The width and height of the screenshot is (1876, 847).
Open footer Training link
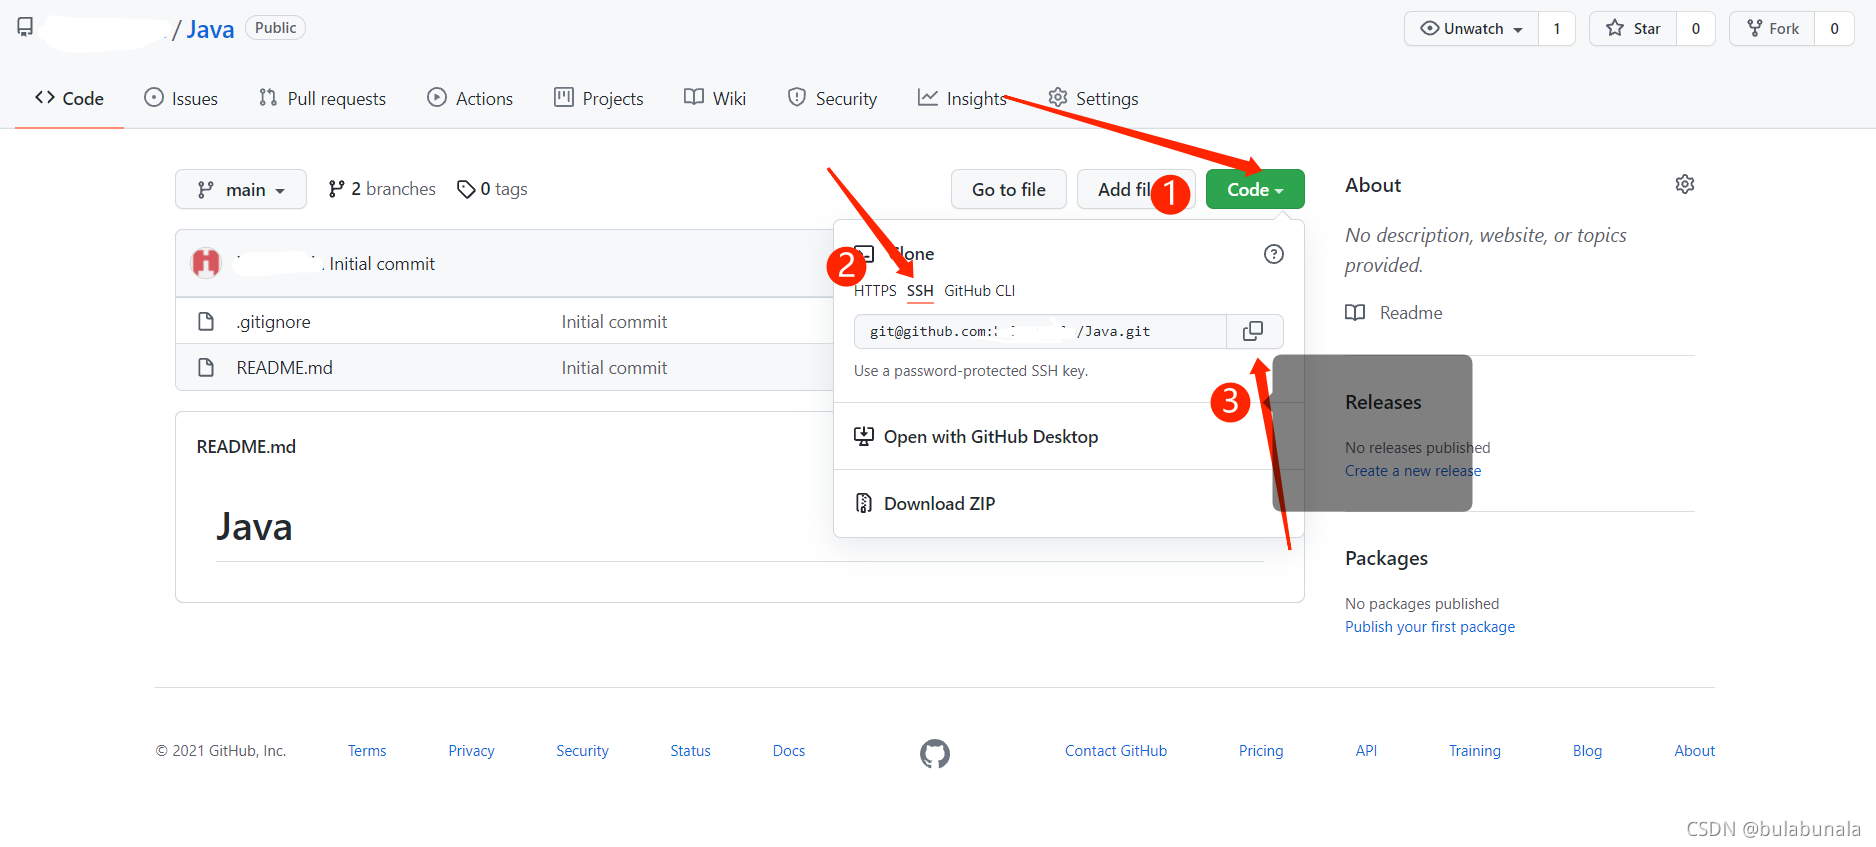click(1475, 751)
